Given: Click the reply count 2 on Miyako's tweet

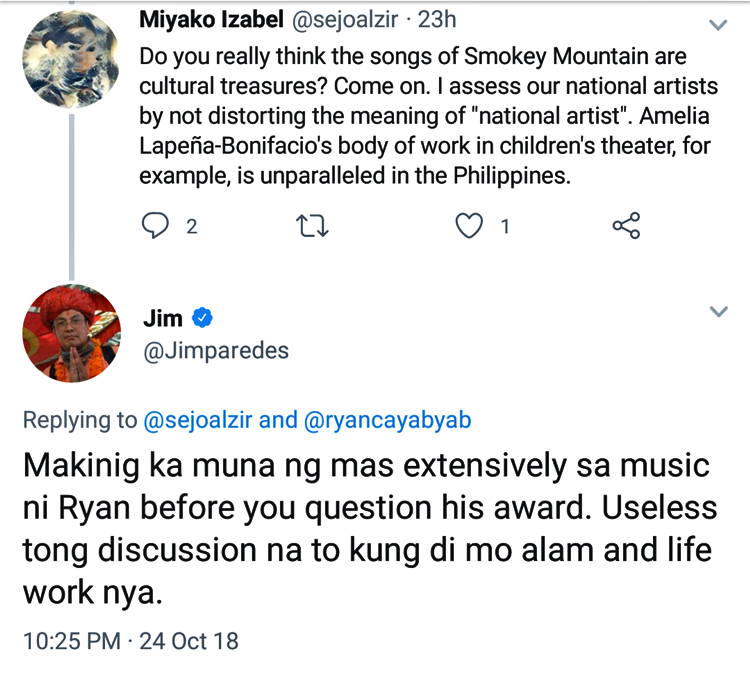Looking at the screenshot, I should 192,227.
